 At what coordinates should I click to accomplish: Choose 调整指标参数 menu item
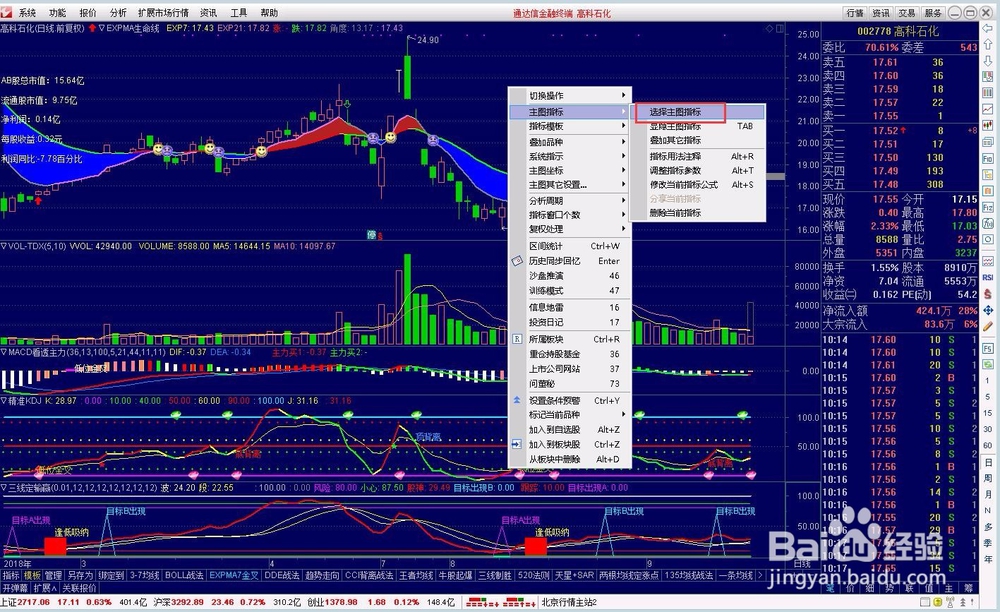point(698,170)
